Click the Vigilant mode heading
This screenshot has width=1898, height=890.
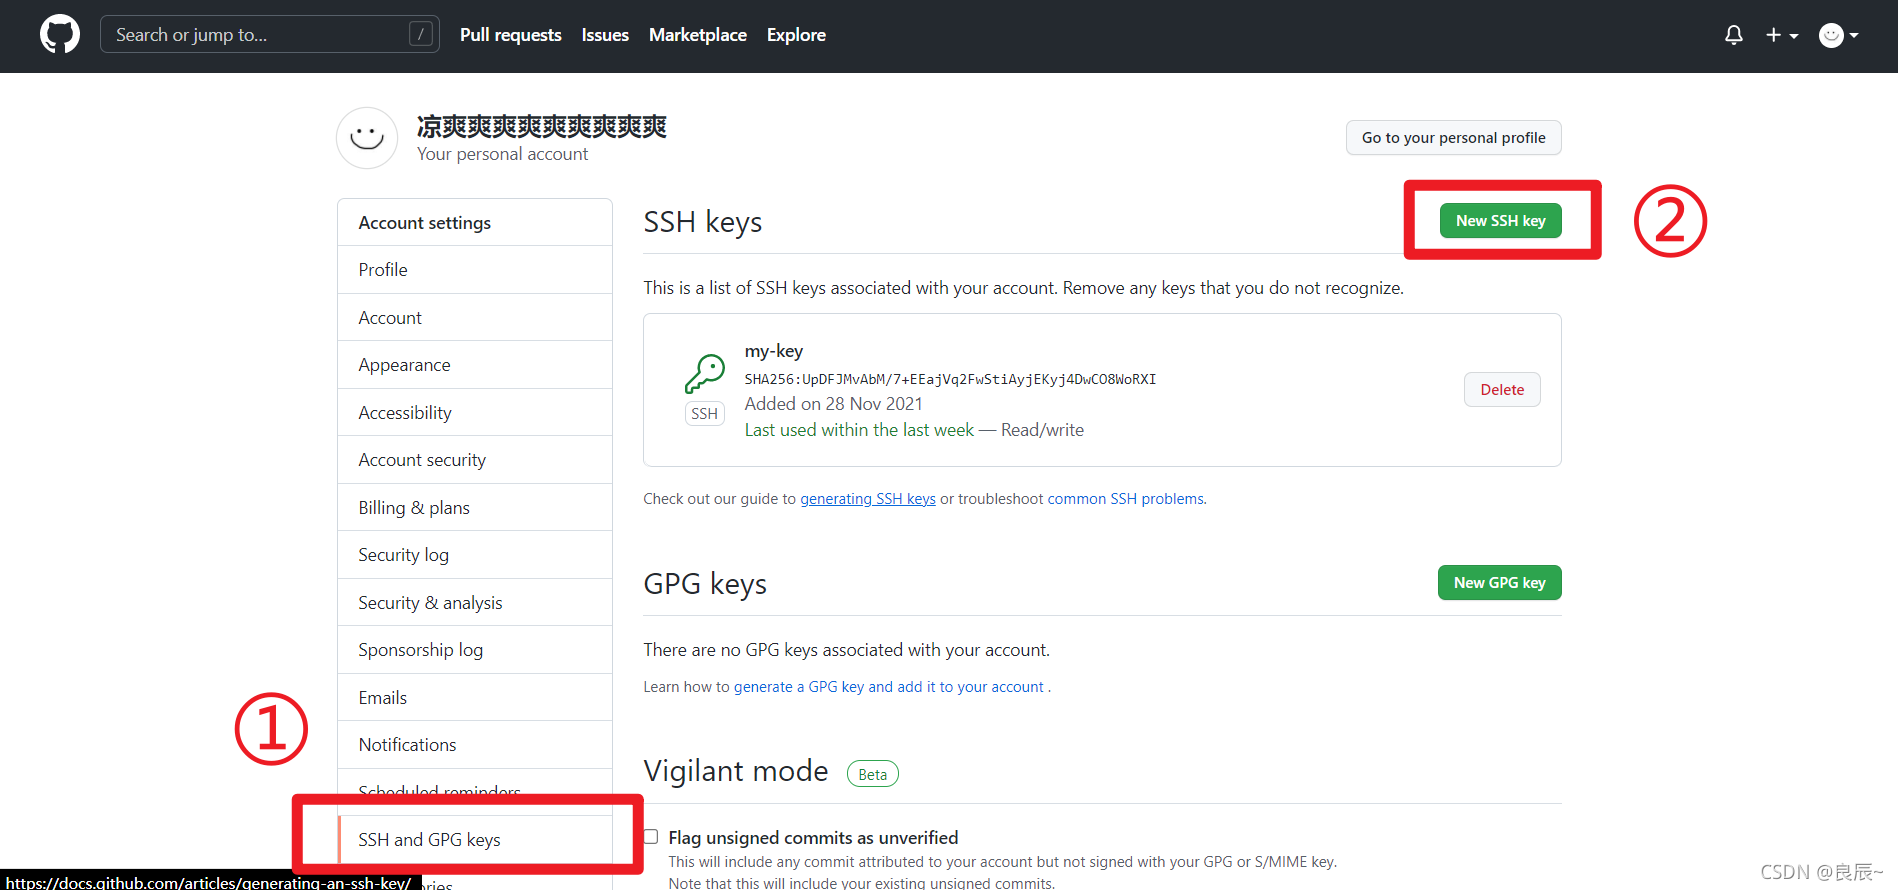click(x=736, y=771)
